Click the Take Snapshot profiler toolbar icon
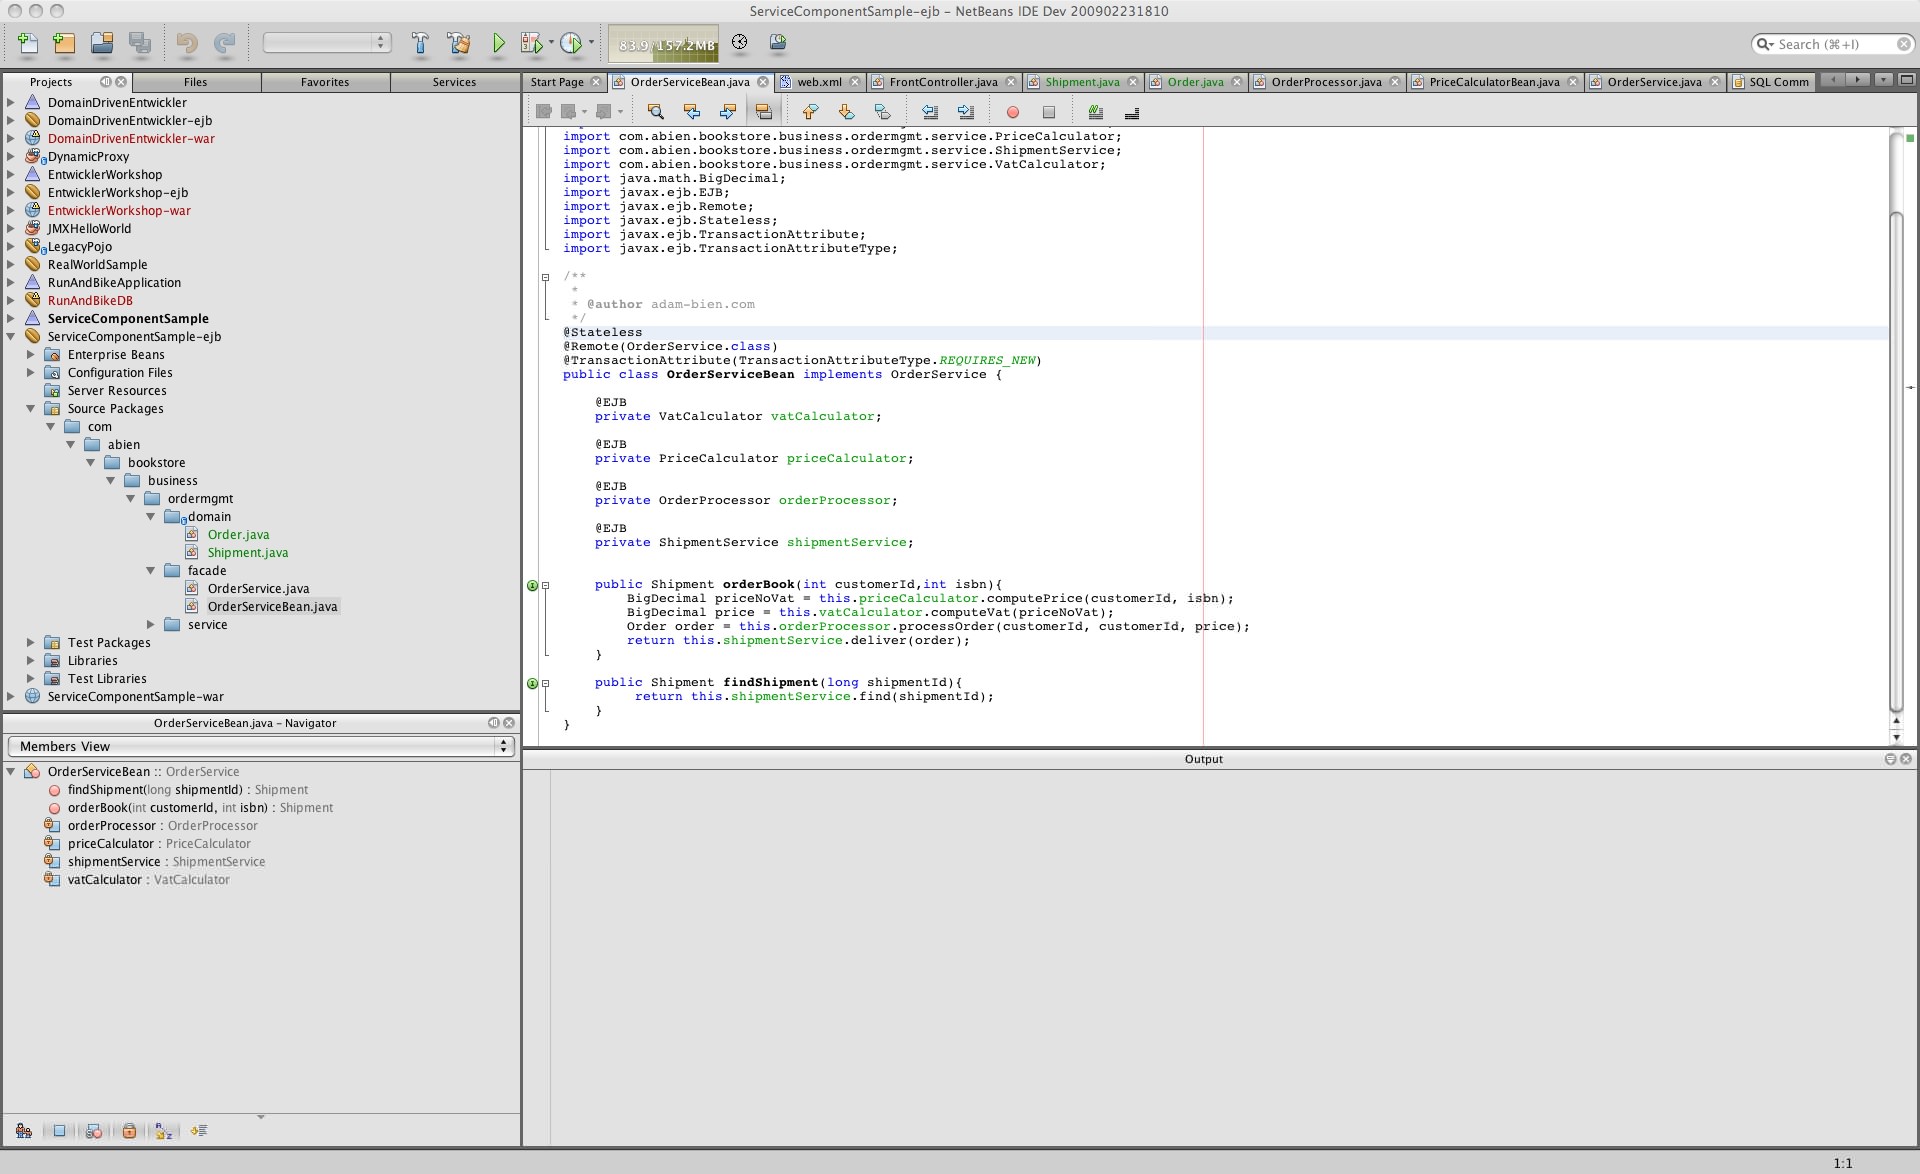Image resolution: width=1920 pixels, height=1174 pixels. click(778, 42)
